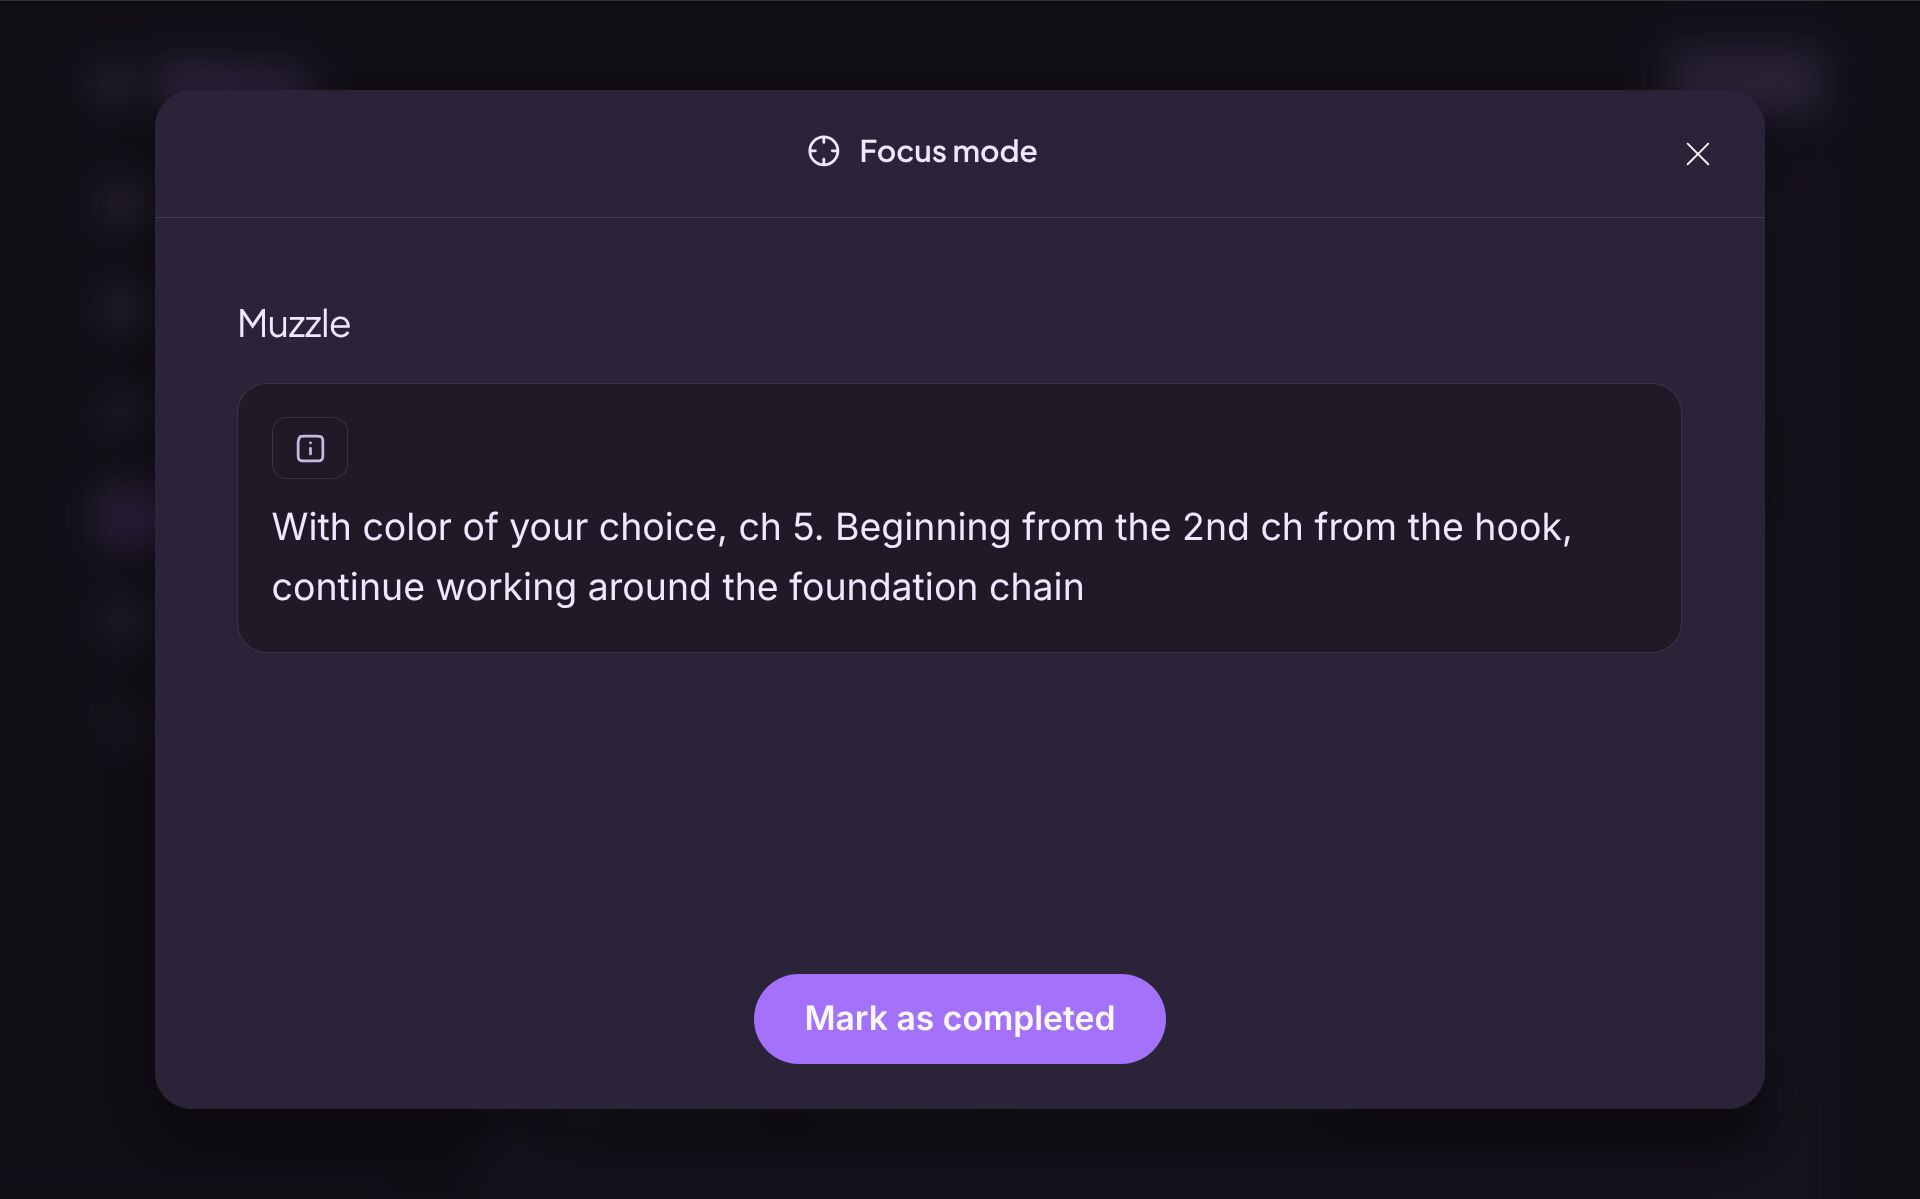Image resolution: width=1920 pixels, height=1199 pixels.
Task: Click the blurred purple sidebar item behind dialog
Action: point(122,514)
